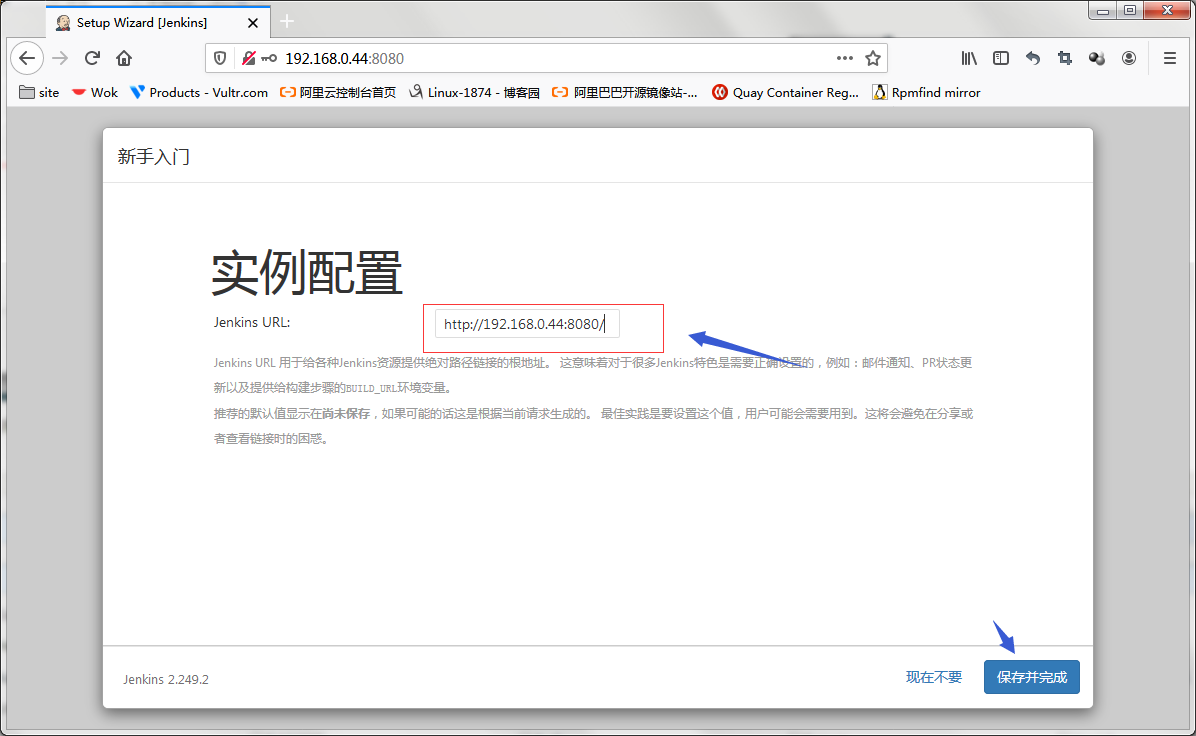Close the Setup Wizard tab
Screen dimensions: 1196x736
253,23
